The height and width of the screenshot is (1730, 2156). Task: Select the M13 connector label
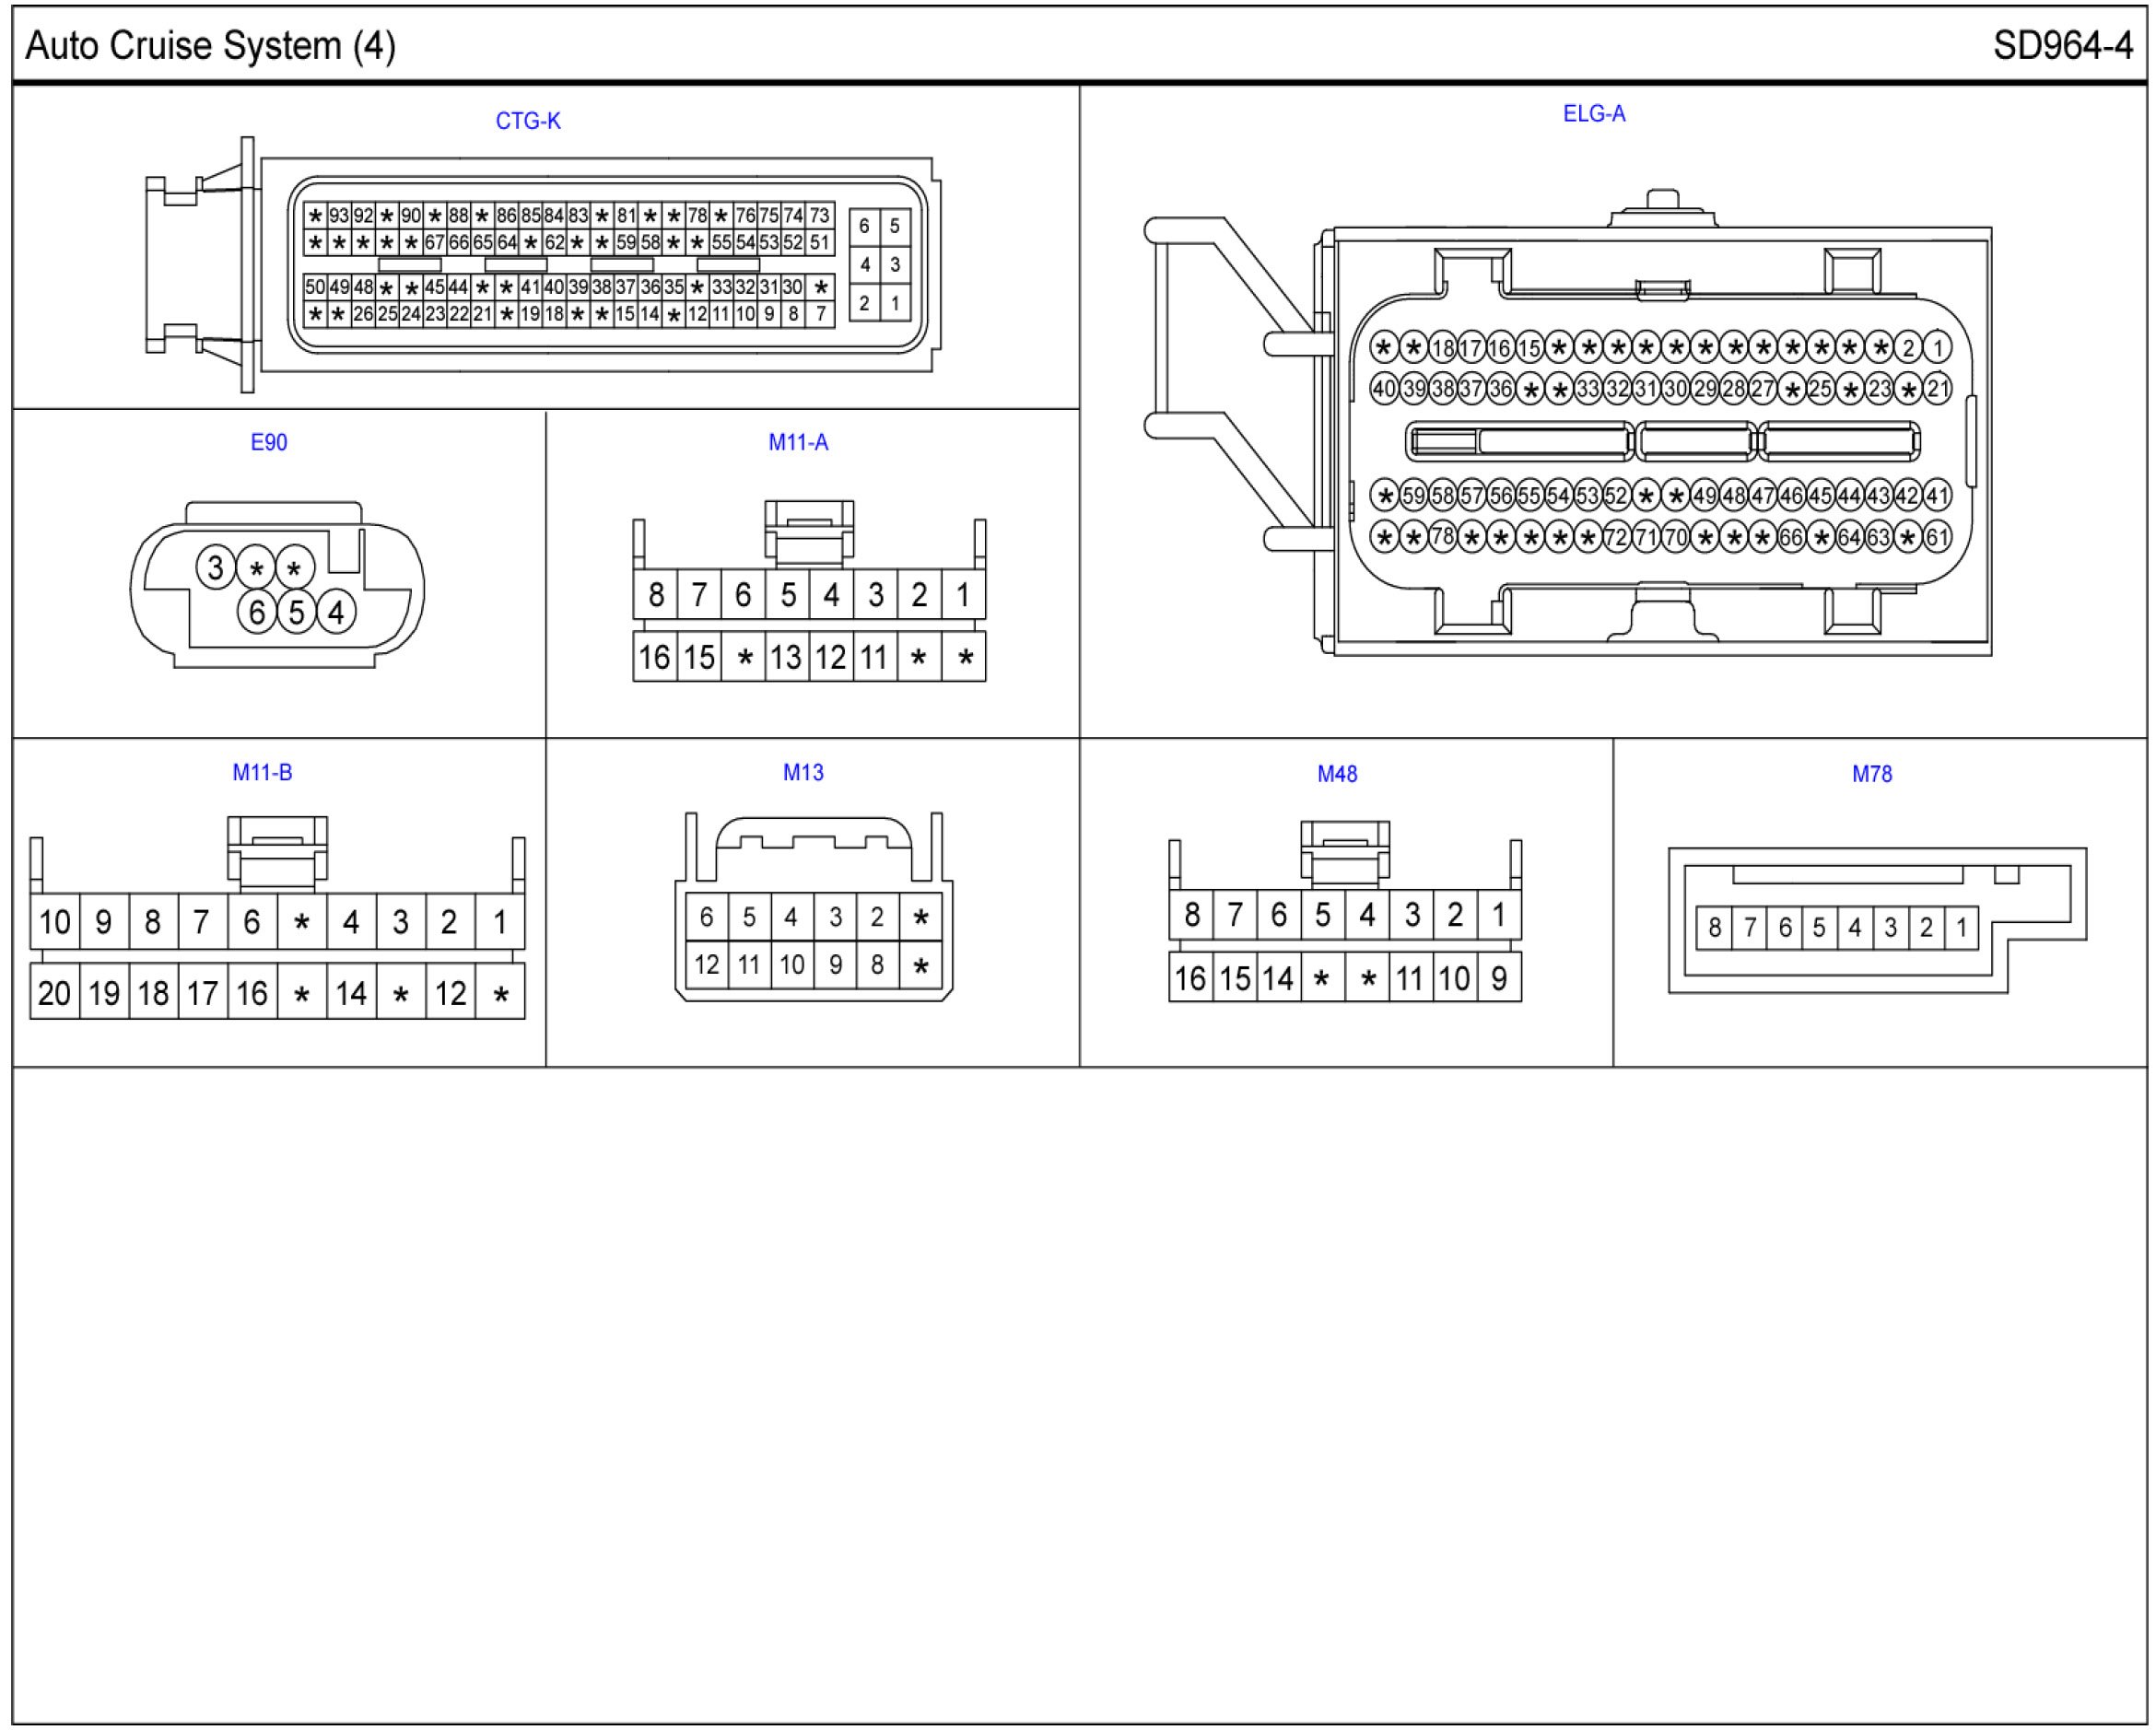[803, 772]
